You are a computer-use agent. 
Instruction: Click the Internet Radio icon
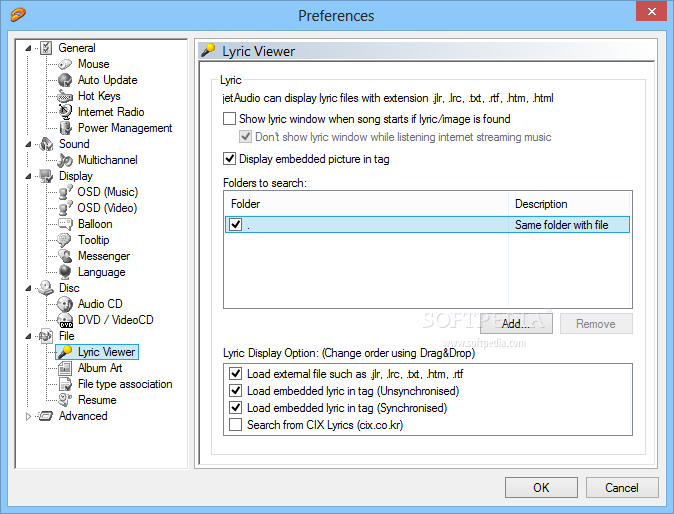tap(65, 112)
